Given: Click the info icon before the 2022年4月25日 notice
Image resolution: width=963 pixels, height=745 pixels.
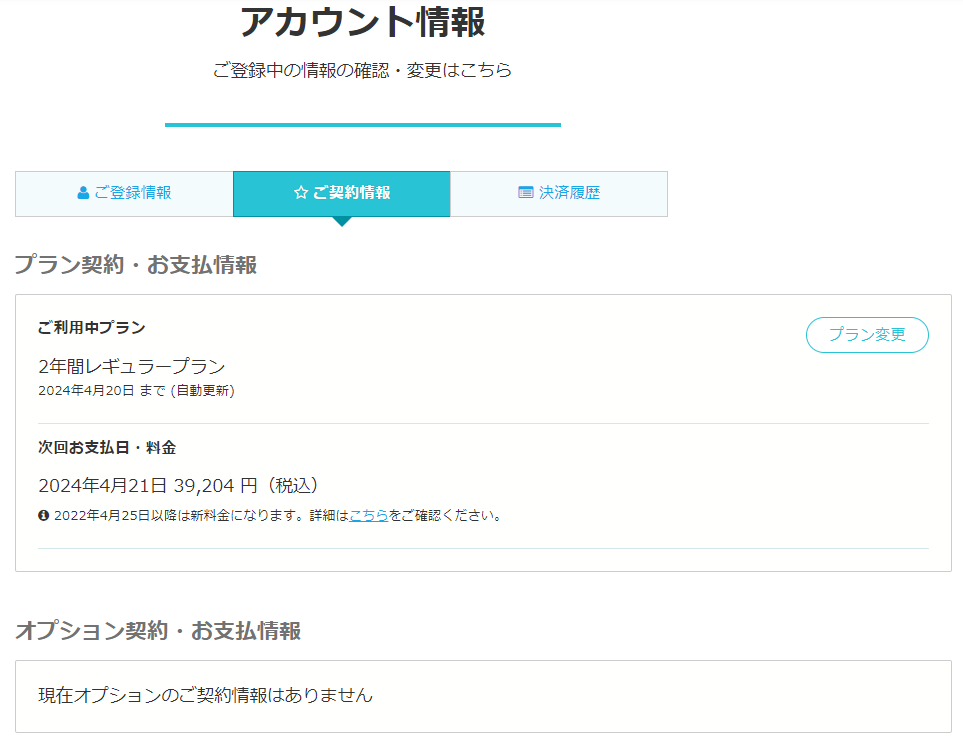Looking at the screenshot, I should (44, 515).
